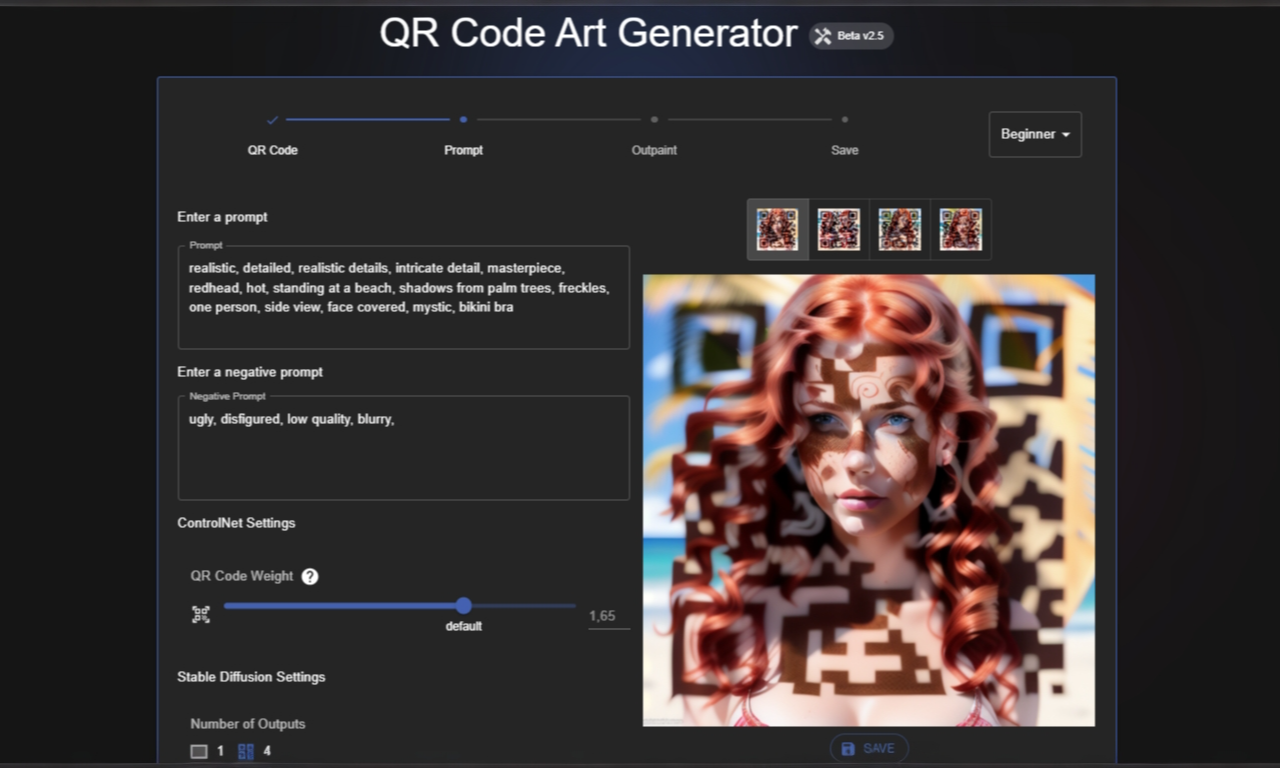The height and width of the screenshot is (768, 1280).
Task: Click the completed checkmark on the QR Code step
Action: pyautogui.click(x=272, y=119)
